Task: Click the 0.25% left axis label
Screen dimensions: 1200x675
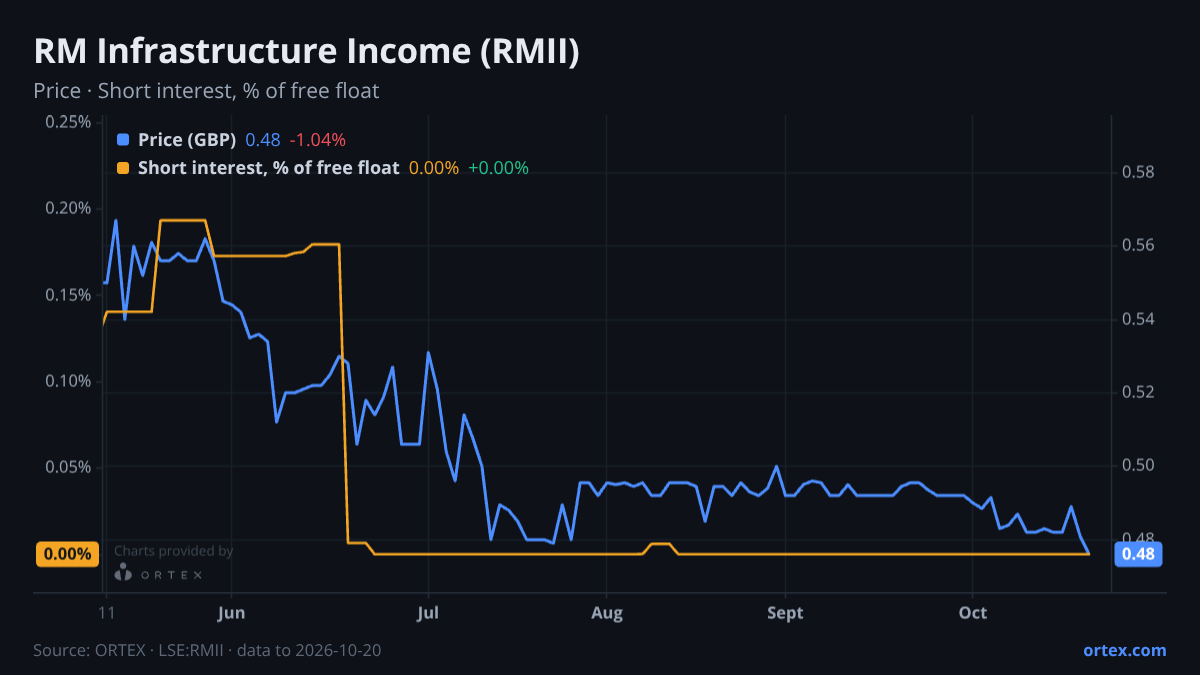Action: [x=68, y=122]
